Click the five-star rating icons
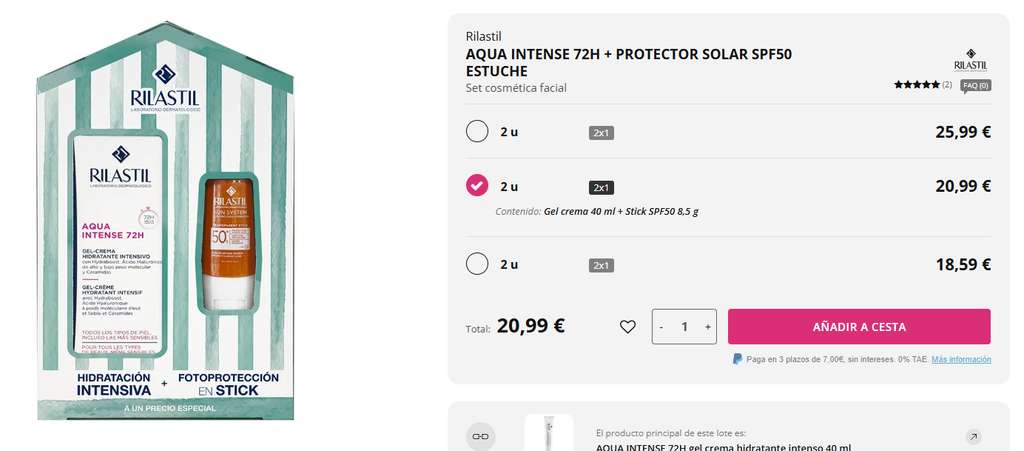This screenshot has width=1024, height=451. [x=917, y=85]
